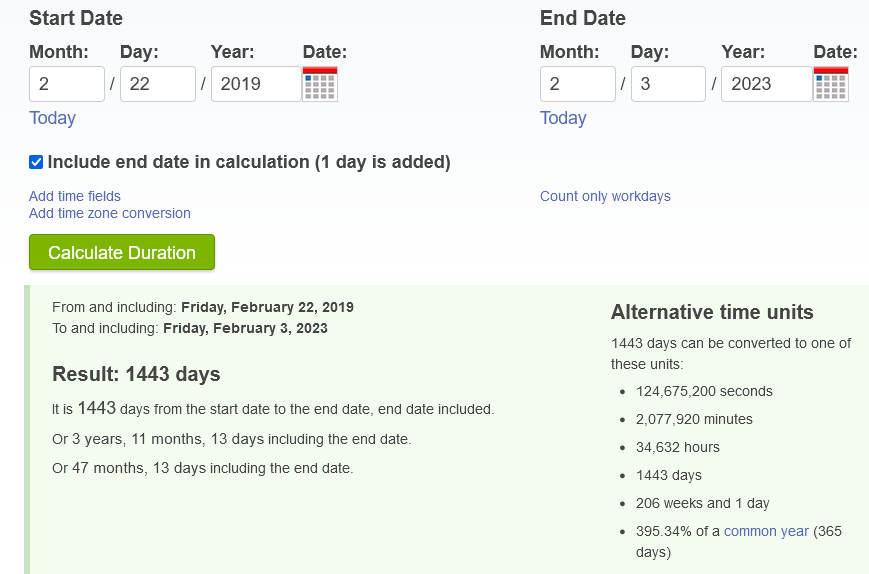Click the Start Date Day field
Screen dimensions: 869x574
[158, 84]
